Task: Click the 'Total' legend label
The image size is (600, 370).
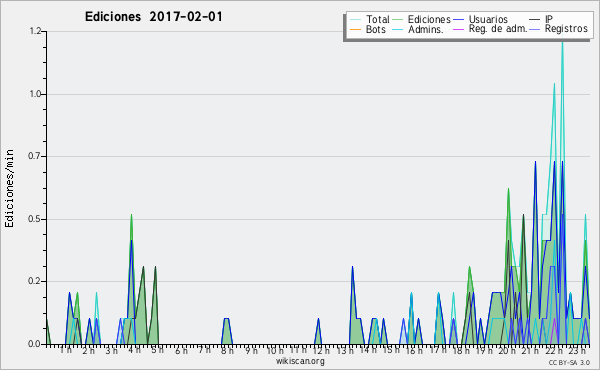Action: point(378,19)
